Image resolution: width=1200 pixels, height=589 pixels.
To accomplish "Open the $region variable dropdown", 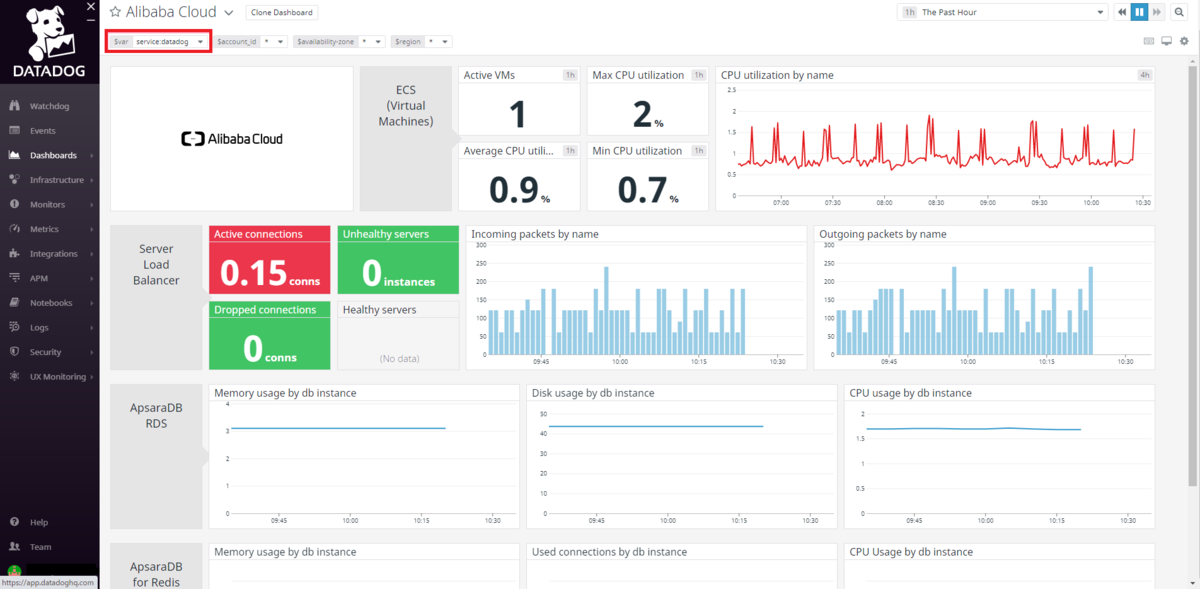I will [422, 42].
